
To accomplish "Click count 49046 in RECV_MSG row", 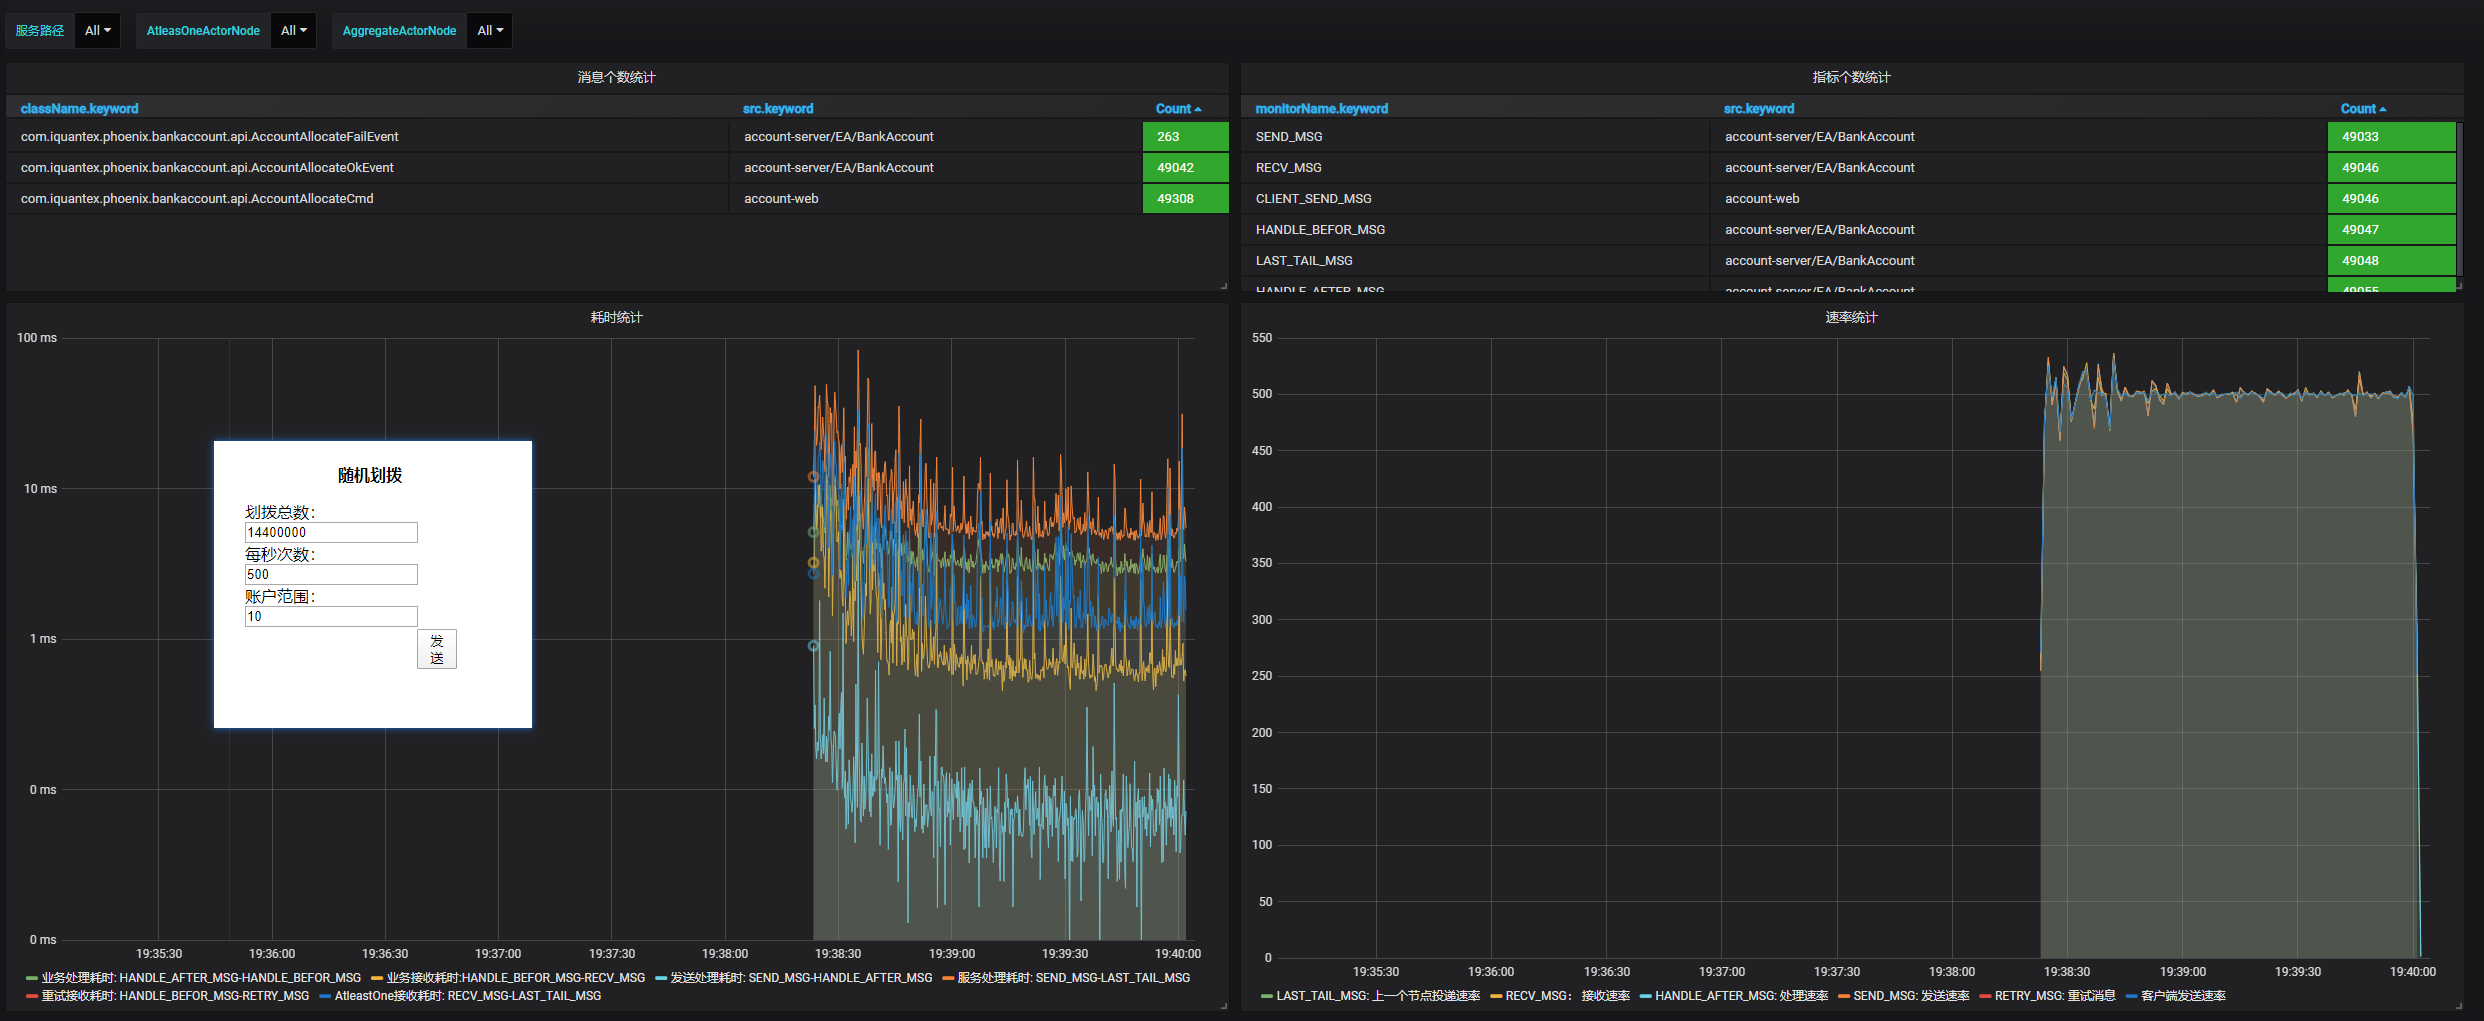I will (x=2391, y=168).
